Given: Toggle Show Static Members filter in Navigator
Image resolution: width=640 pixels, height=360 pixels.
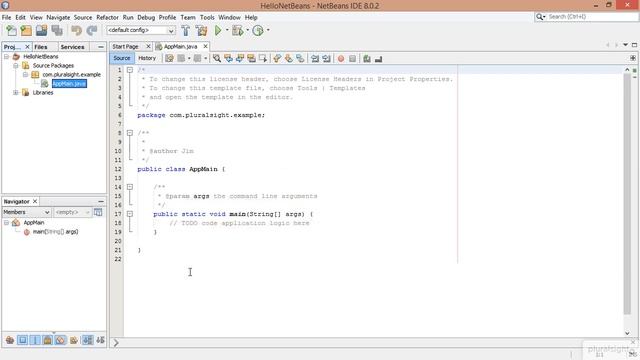Looking at the screenshot, I should click(x=35, y=340).
